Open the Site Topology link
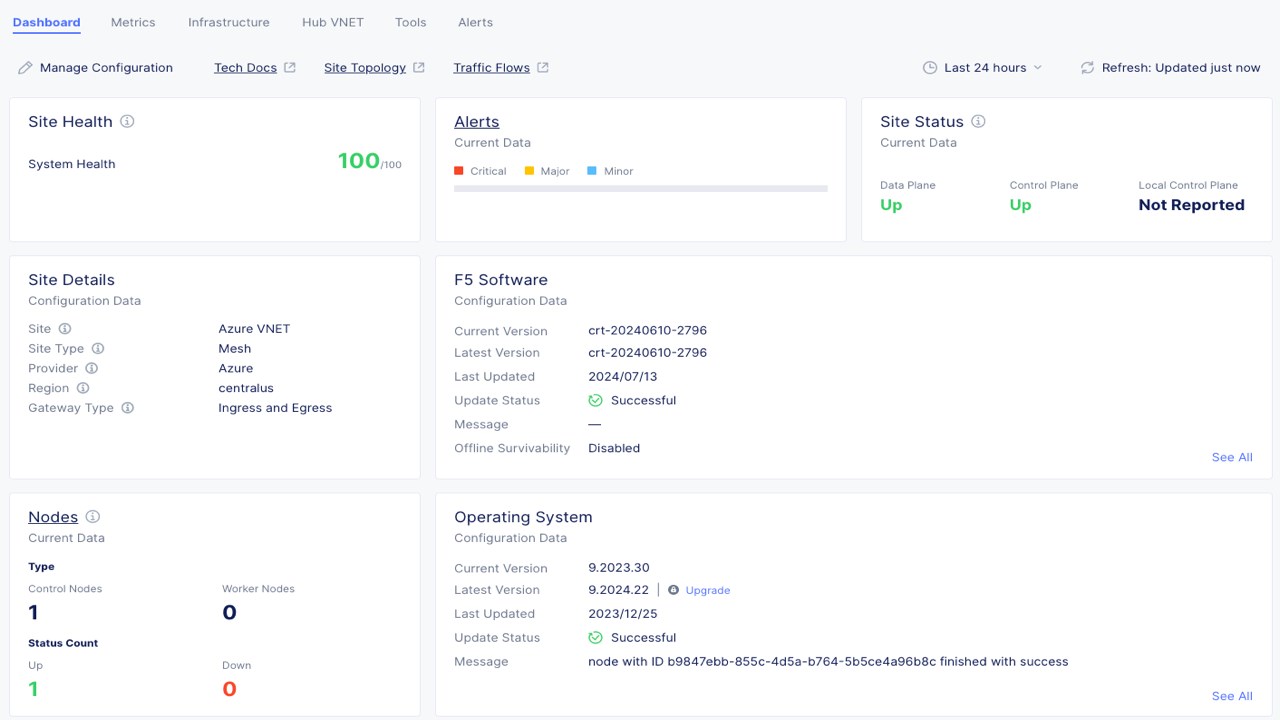Screen dimensions: 1280x720 pos(365,68)
